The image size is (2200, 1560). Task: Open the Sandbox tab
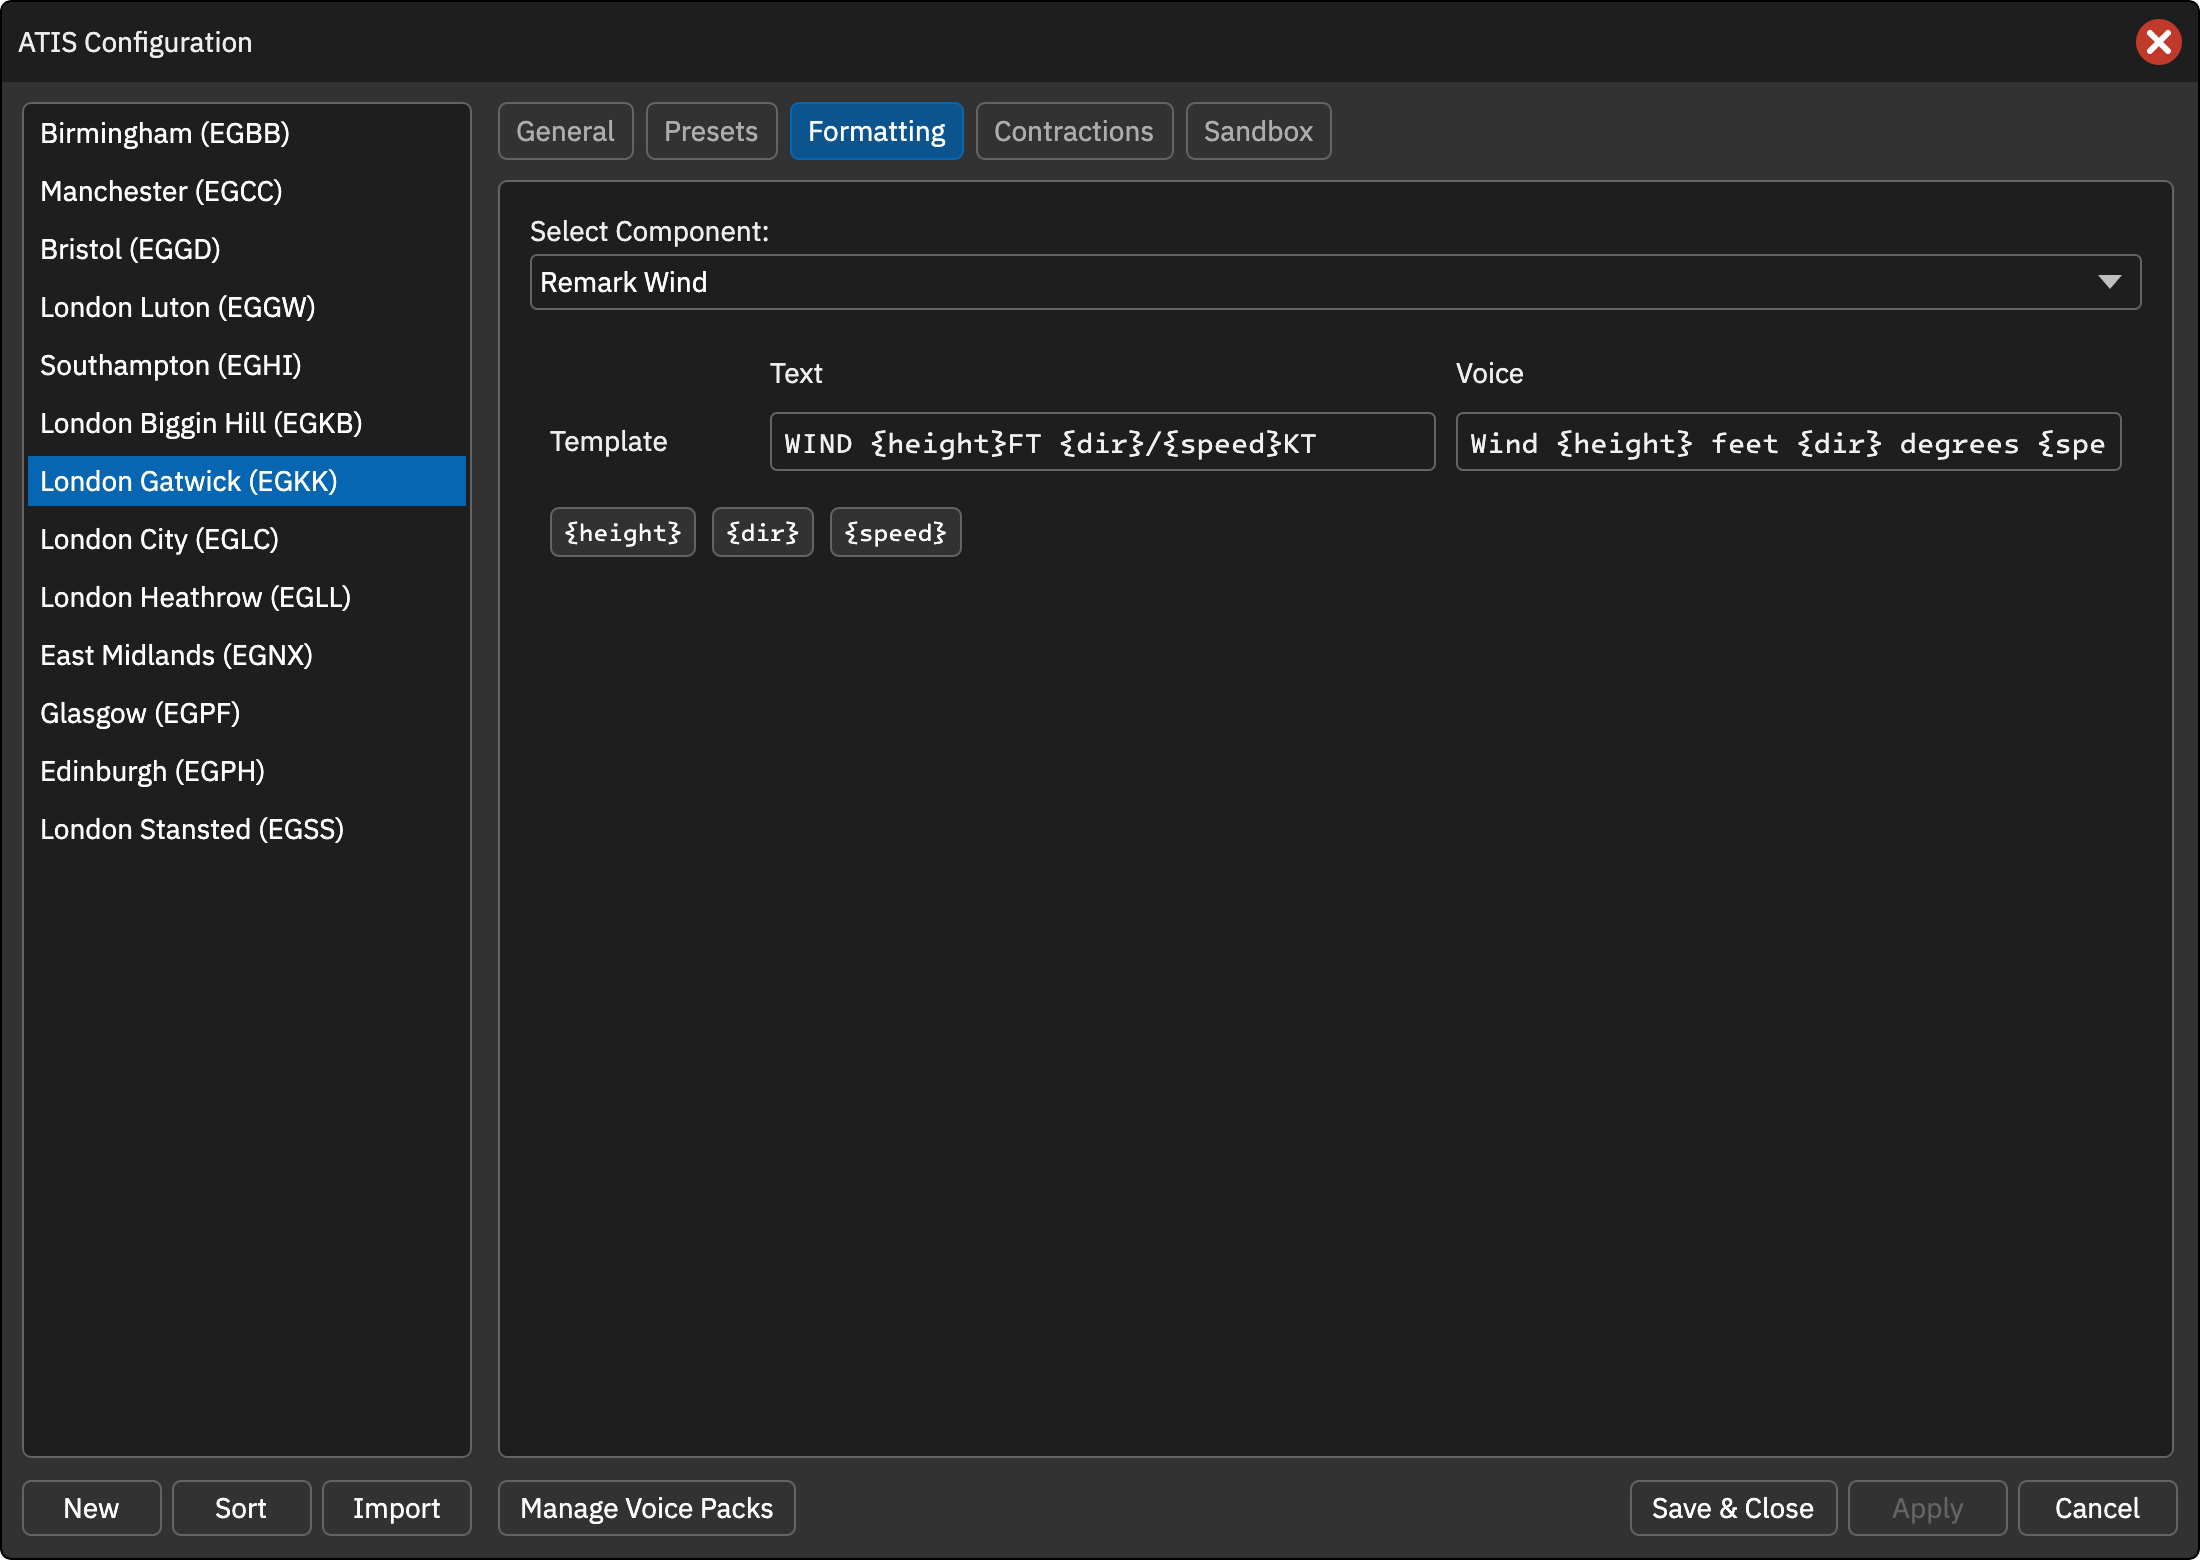1258,131
